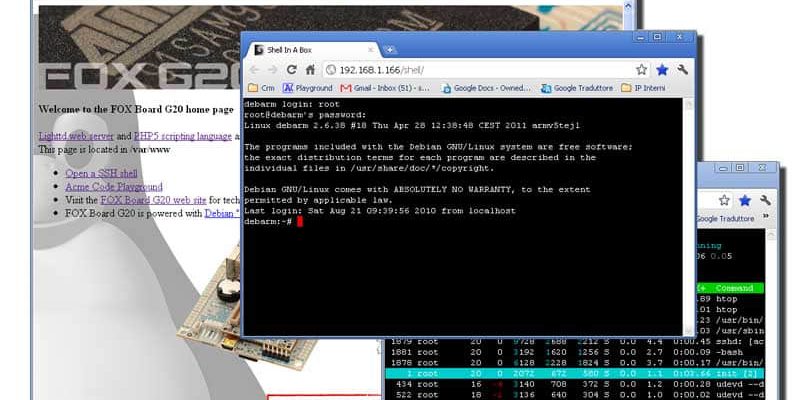Close the Shell In A Box tab
The image size is (800, 400).
click(x=370, y=50)
